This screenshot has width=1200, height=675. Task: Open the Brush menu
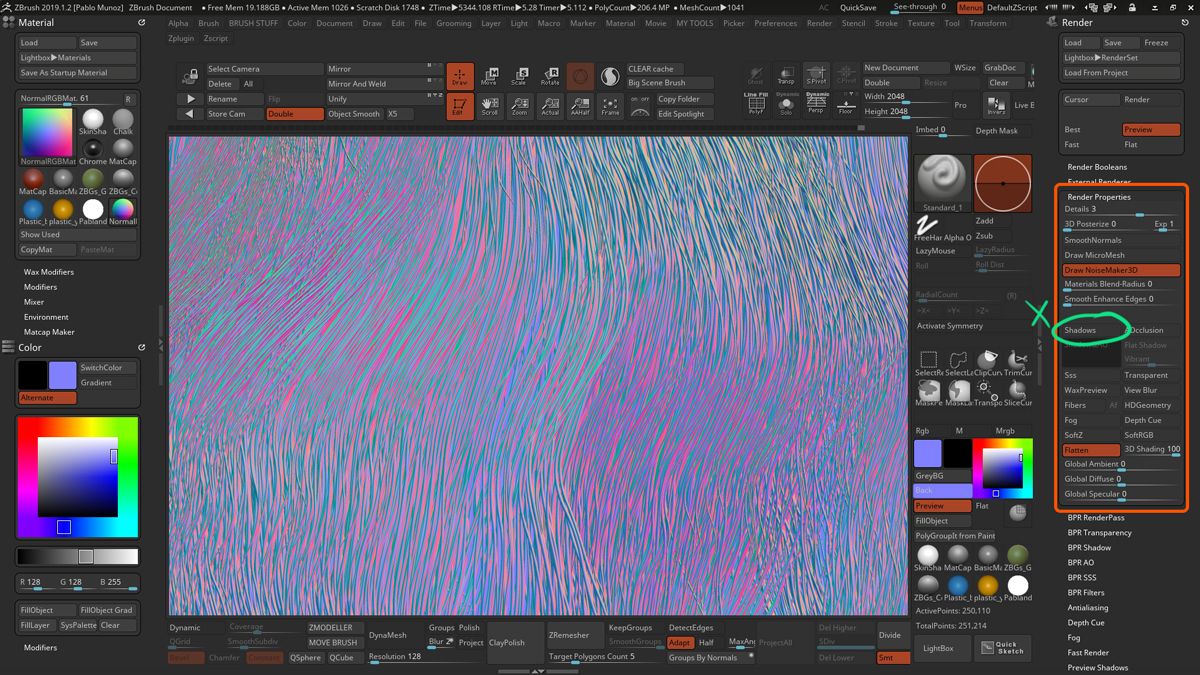point(208,23)
